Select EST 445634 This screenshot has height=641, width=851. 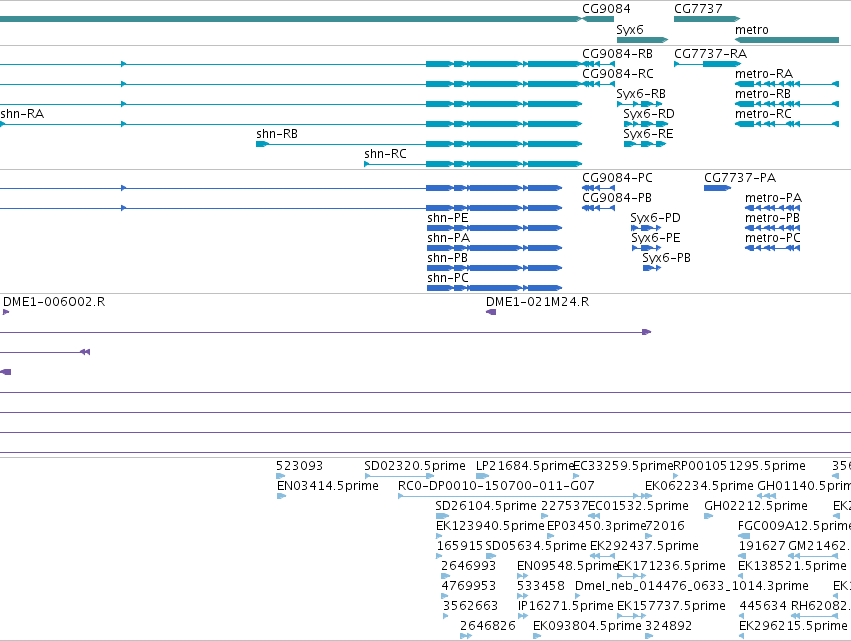pyautogui.click(x=742, y=616)
